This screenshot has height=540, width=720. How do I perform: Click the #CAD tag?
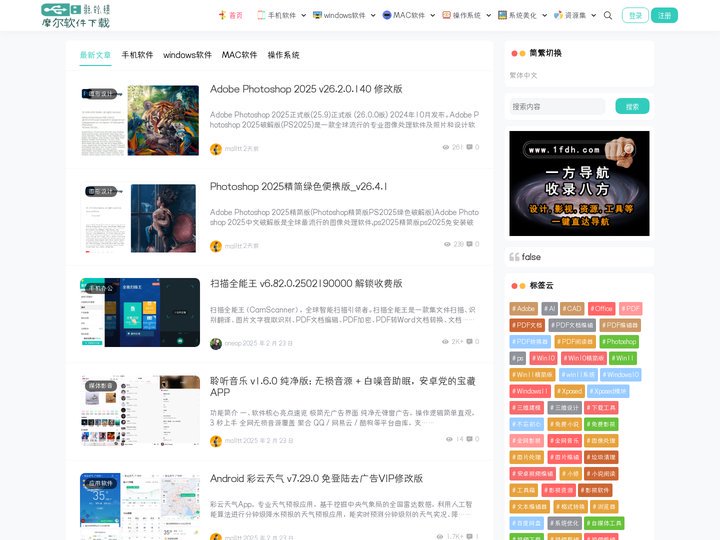[572, 309]
